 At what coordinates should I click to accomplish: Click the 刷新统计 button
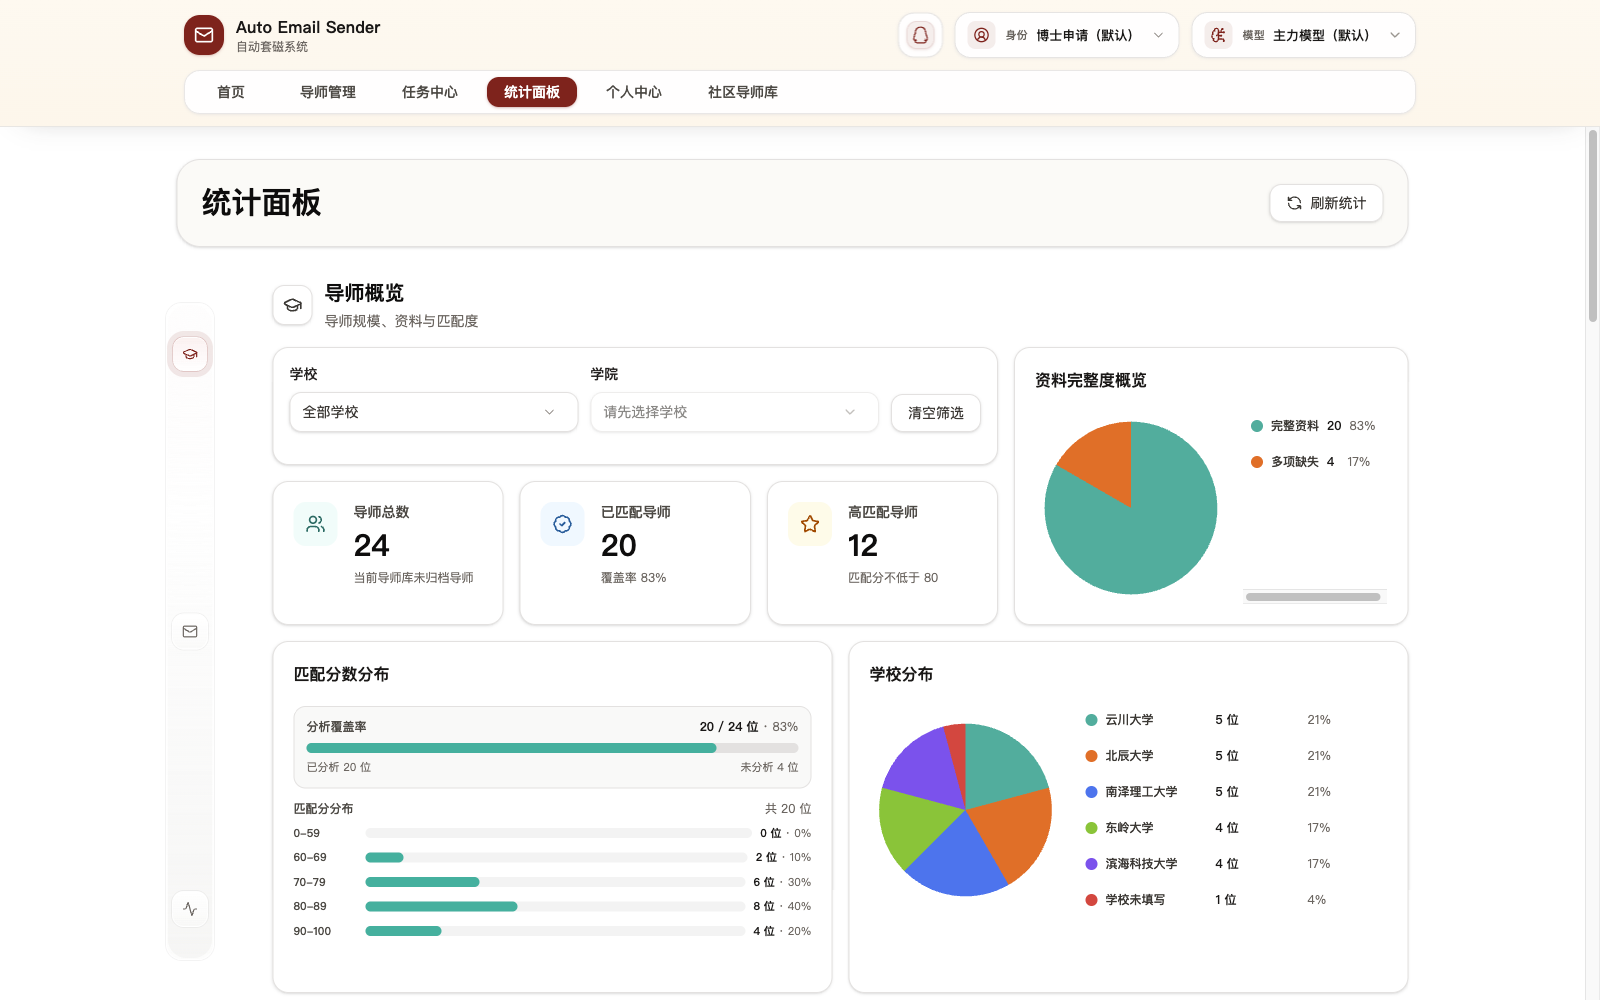tap(1326, 203)
